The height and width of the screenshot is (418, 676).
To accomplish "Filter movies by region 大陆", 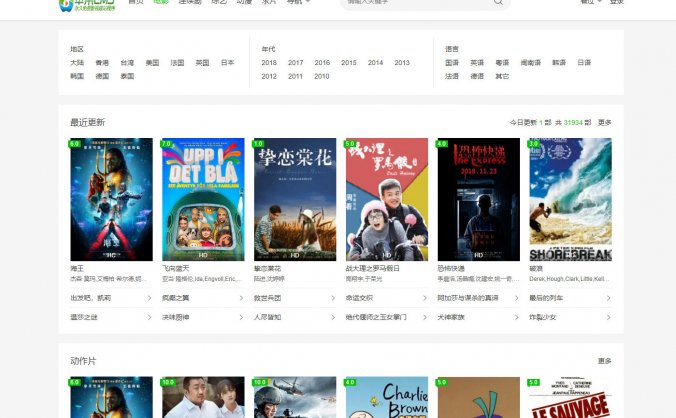I will coord(77,62).
